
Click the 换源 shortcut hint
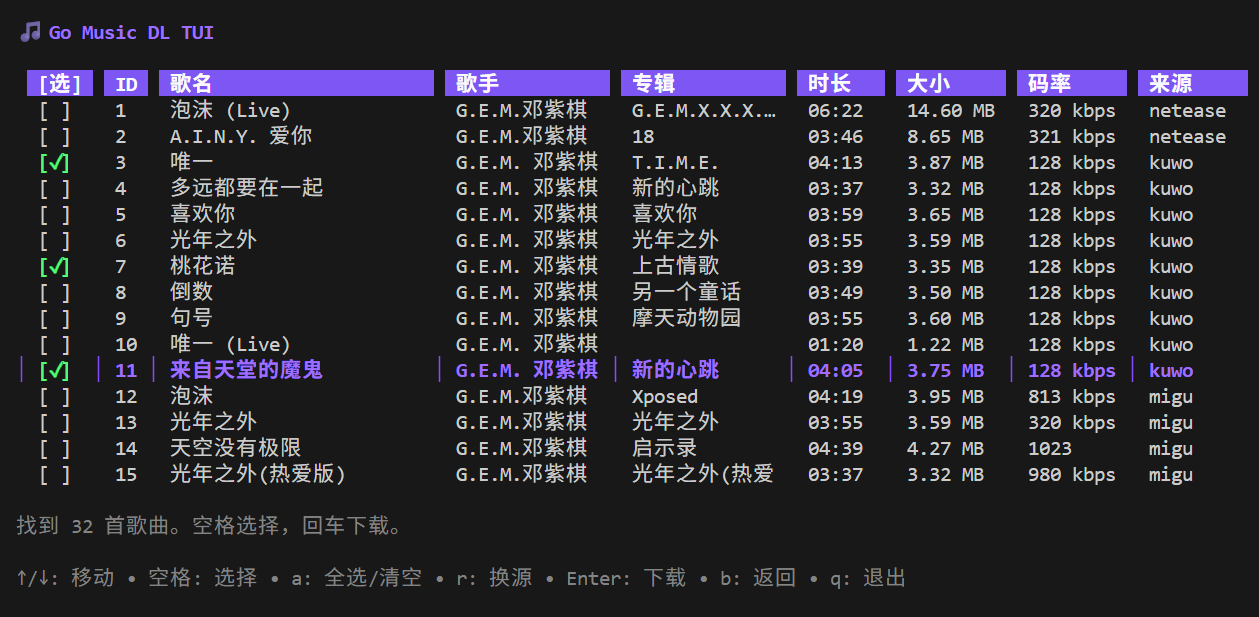[x=510, y=577]
